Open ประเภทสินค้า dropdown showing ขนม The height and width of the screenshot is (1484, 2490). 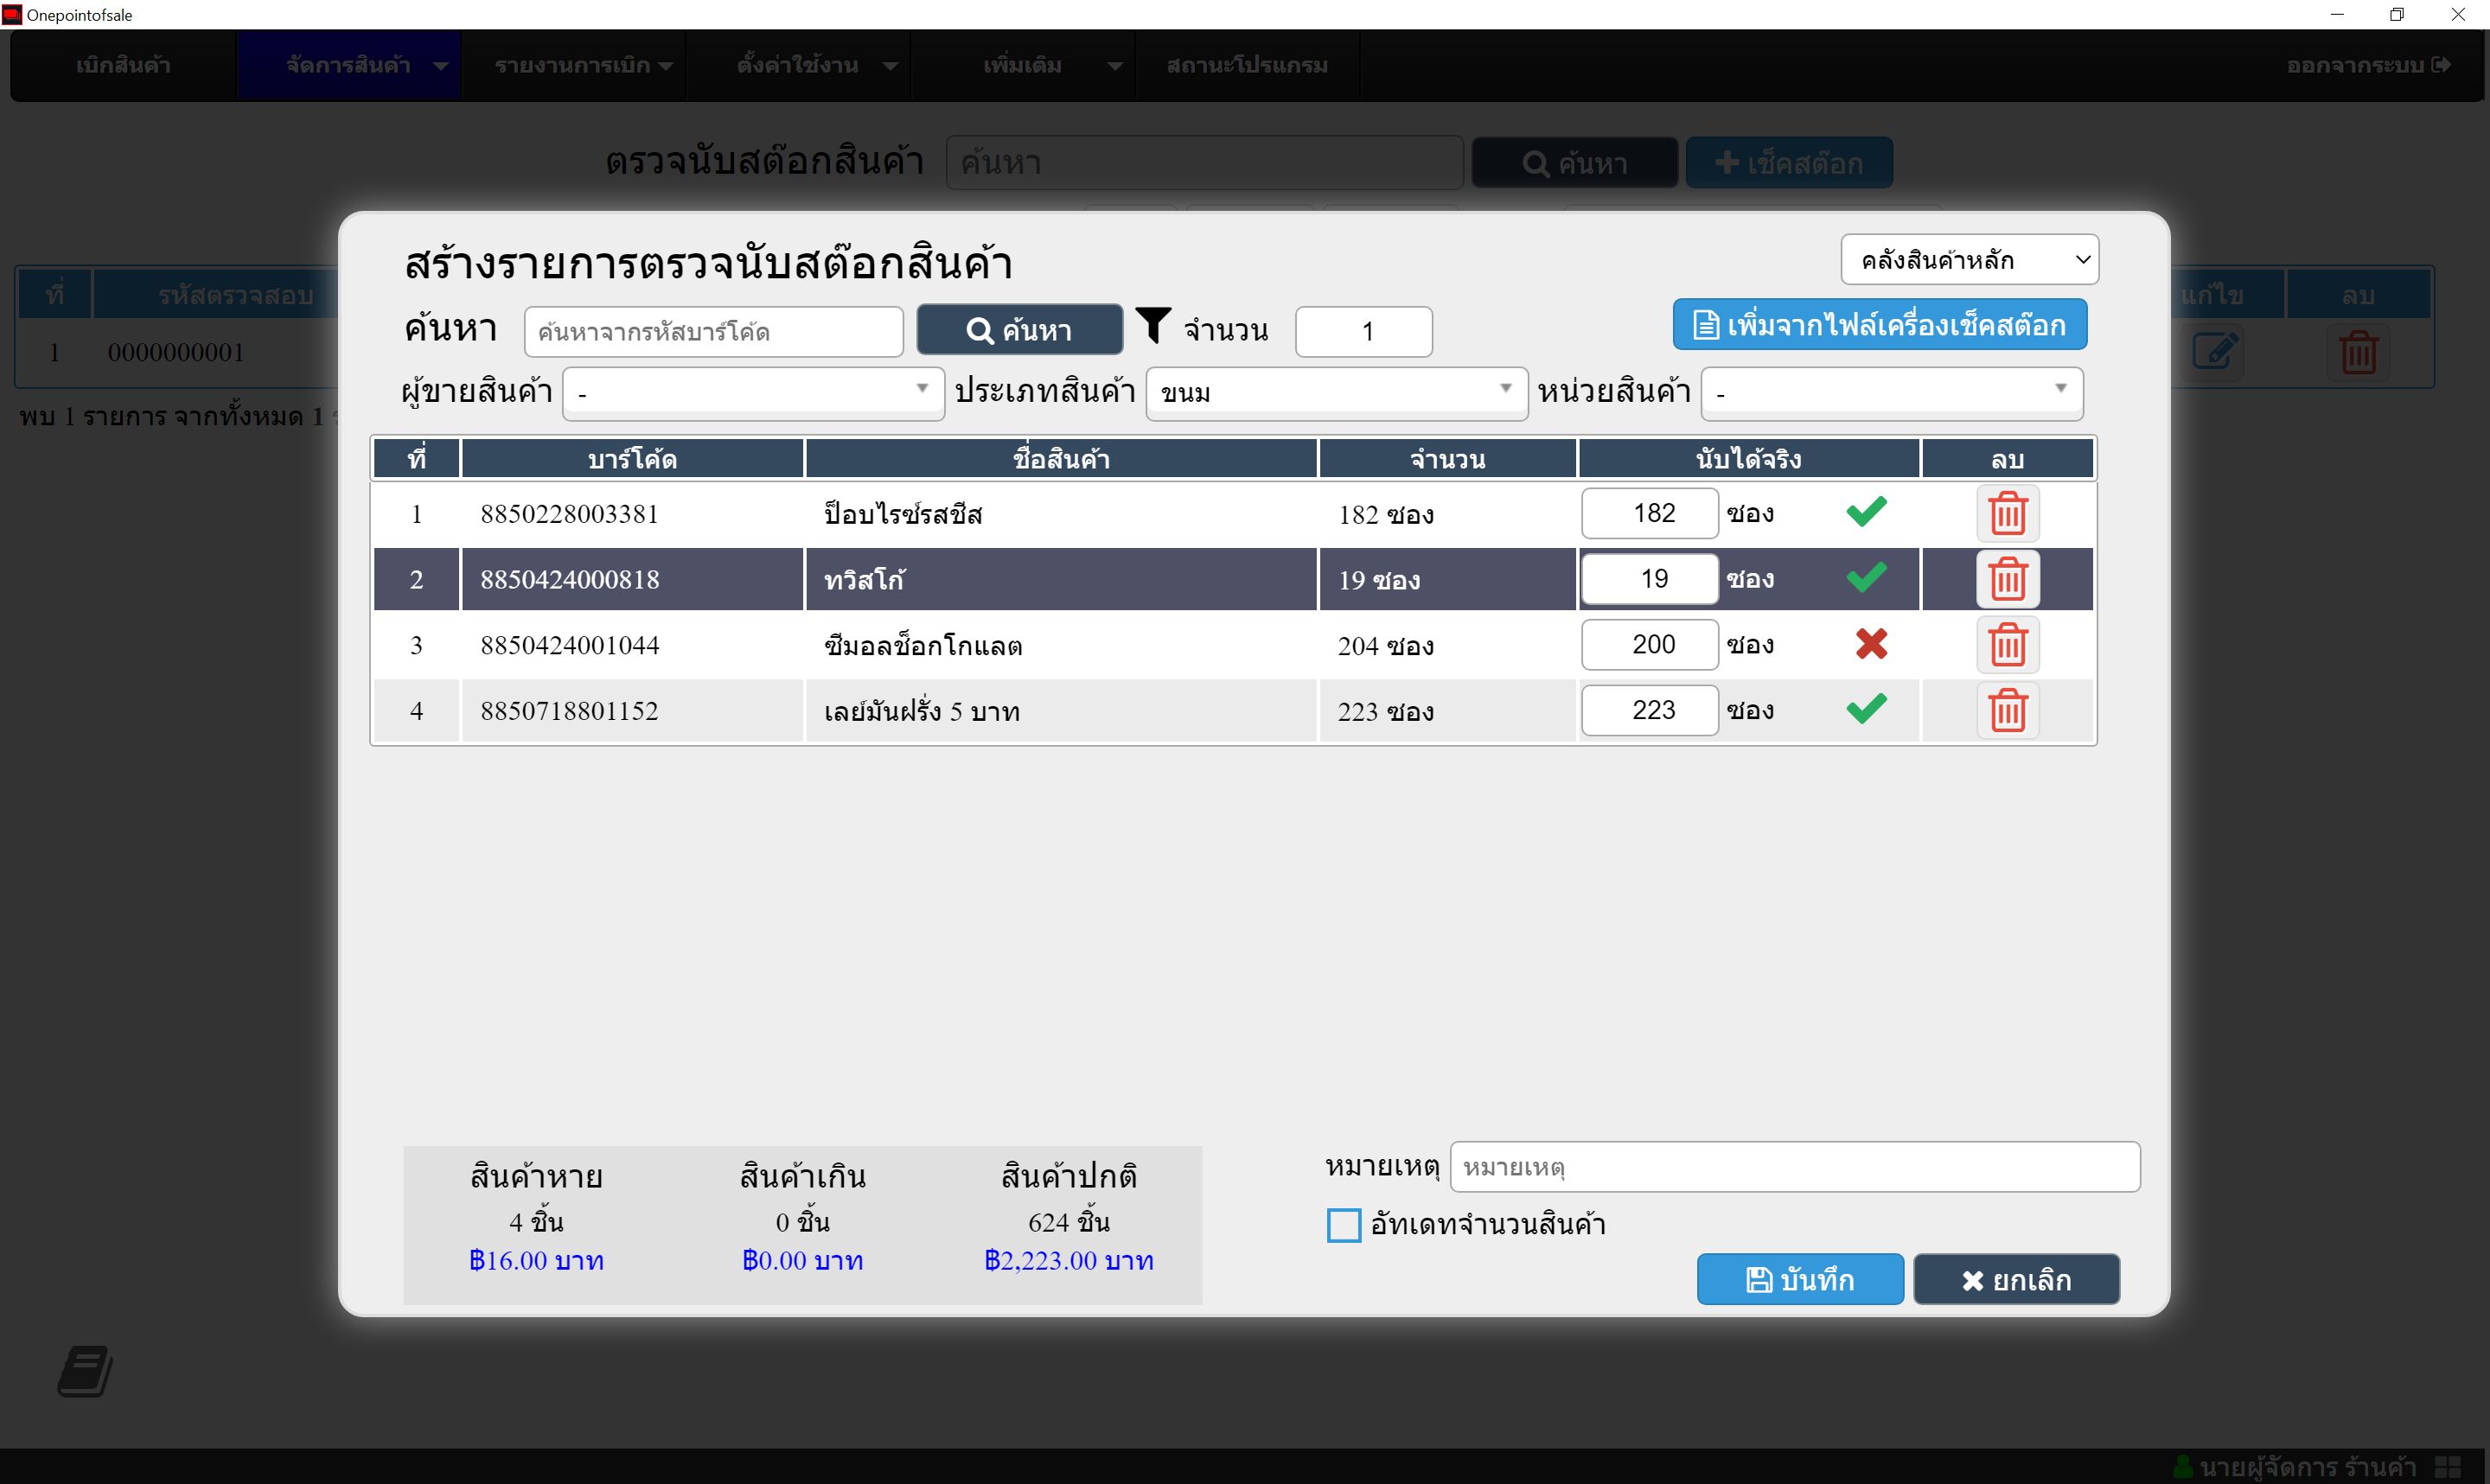pyautogui.click(x=1336, y=392)
